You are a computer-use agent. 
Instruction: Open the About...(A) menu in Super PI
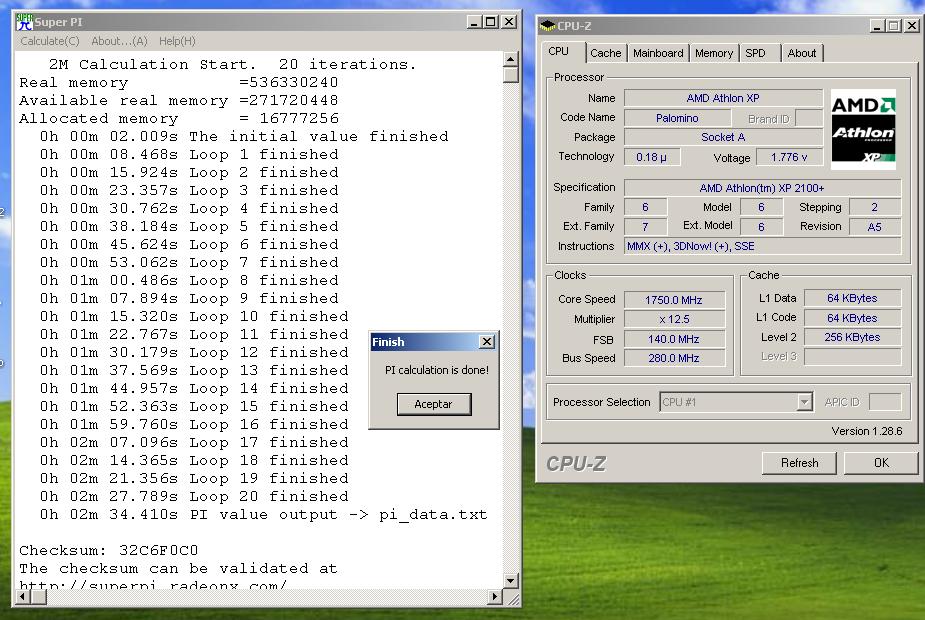pyautogui.click(x=119, y=41)
